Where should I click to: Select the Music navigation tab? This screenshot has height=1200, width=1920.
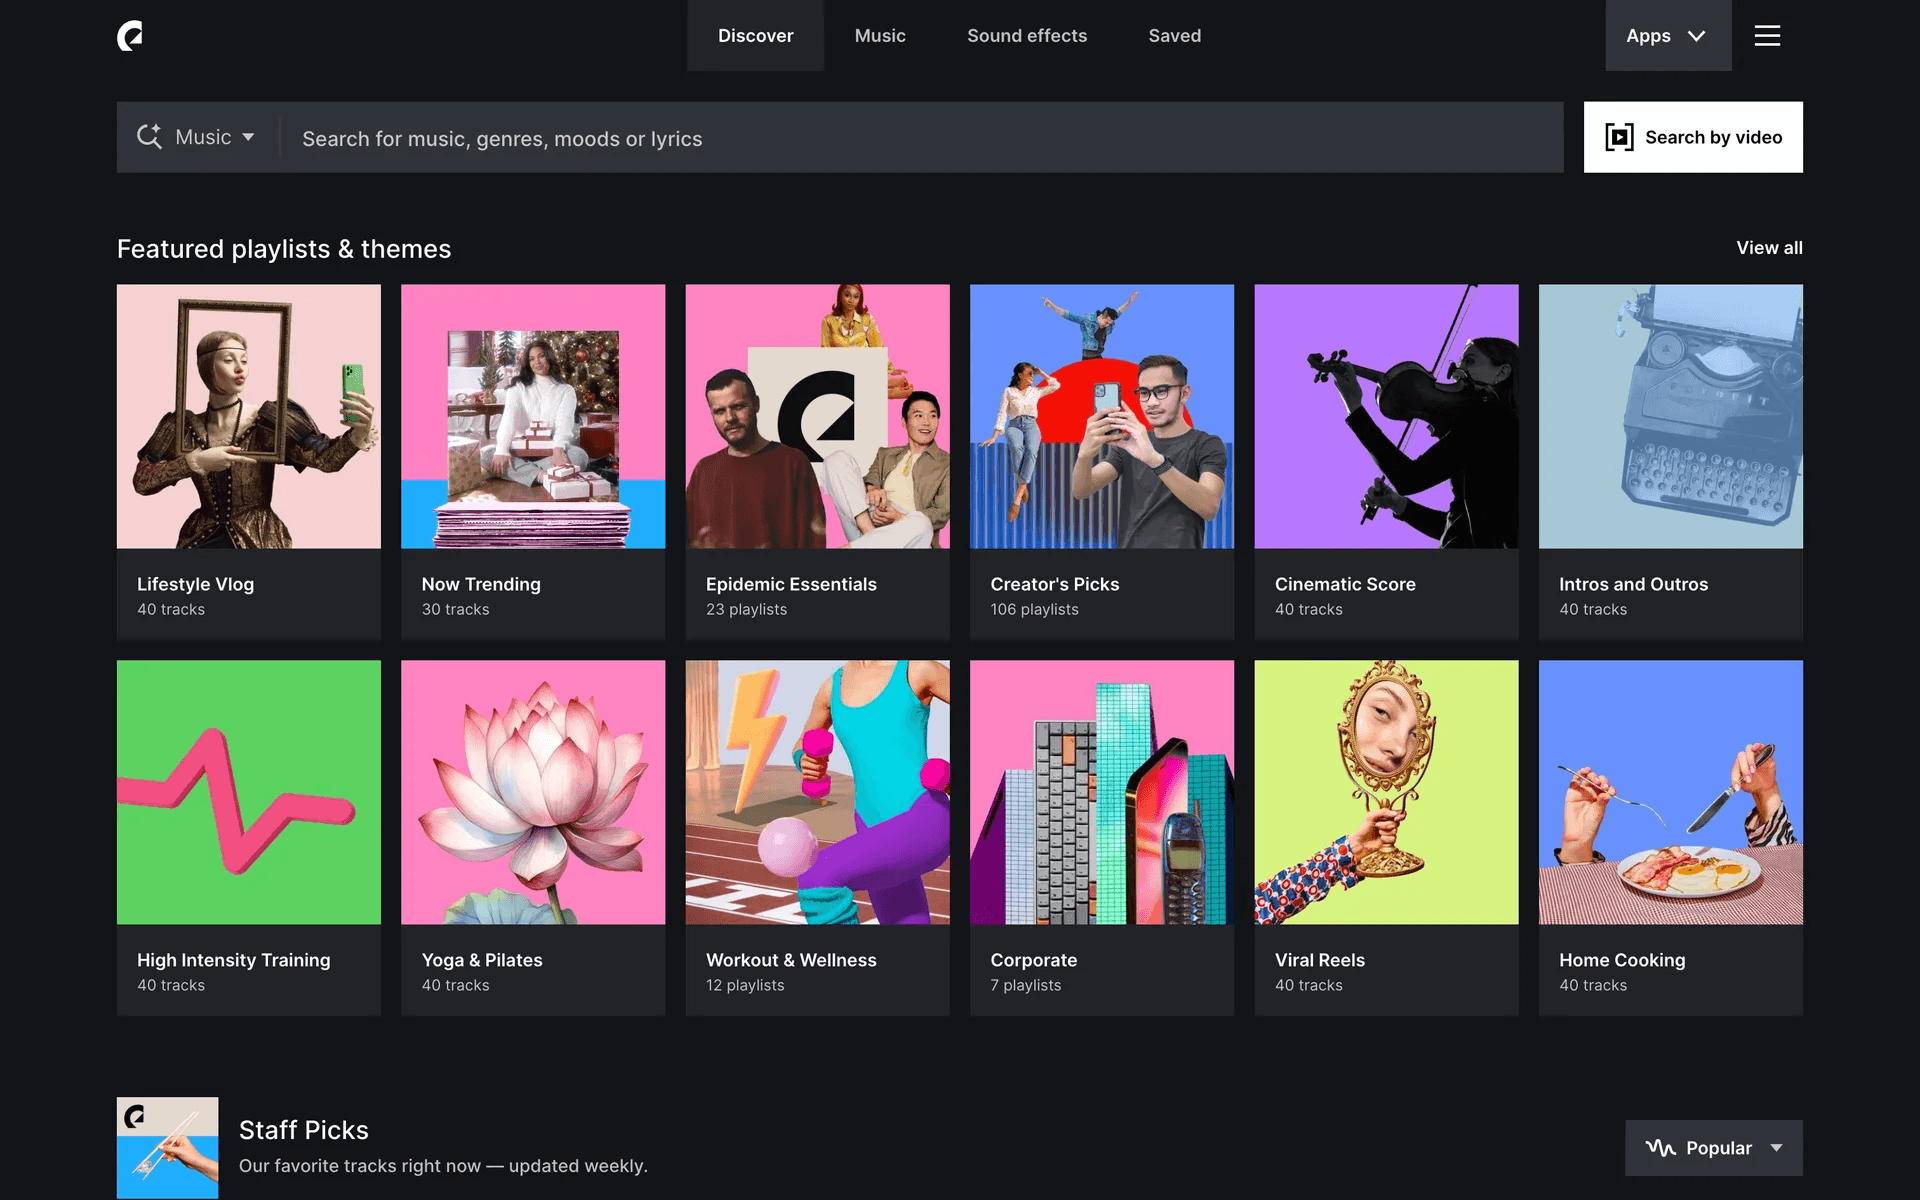pyautogui.click(x=879, y=36)
